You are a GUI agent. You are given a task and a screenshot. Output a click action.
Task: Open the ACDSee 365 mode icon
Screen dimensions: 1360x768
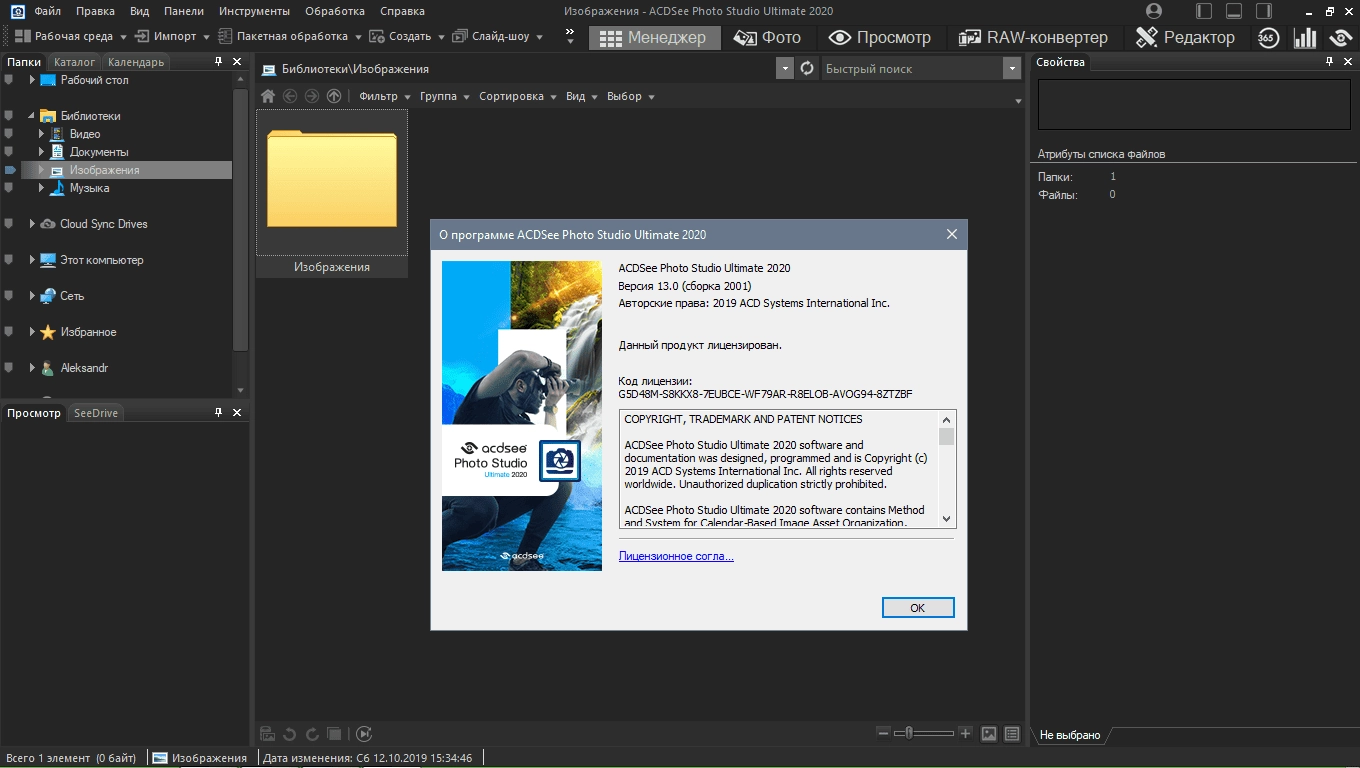pos(1268,38)
